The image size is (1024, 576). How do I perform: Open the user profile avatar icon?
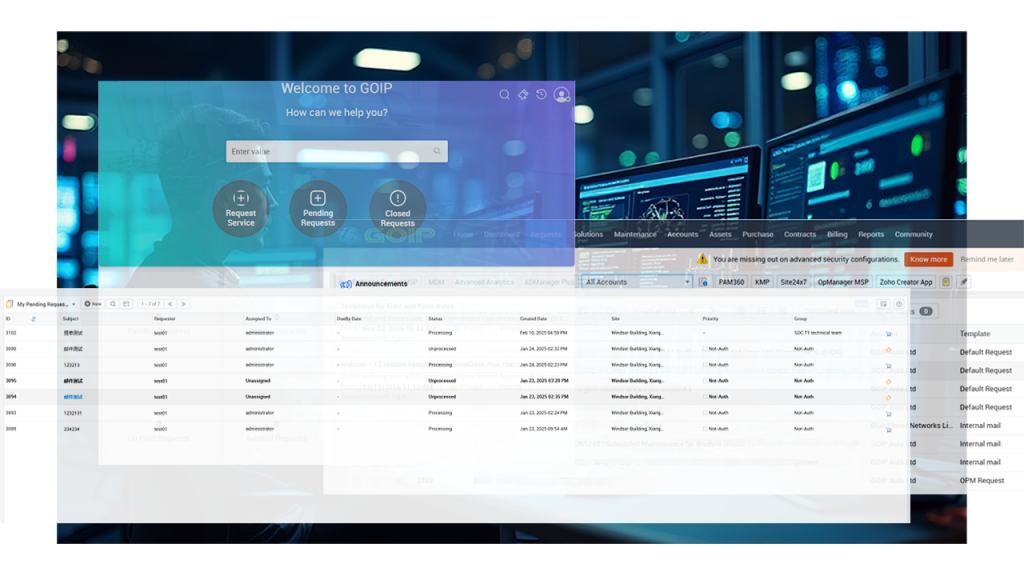pos(561,95)
